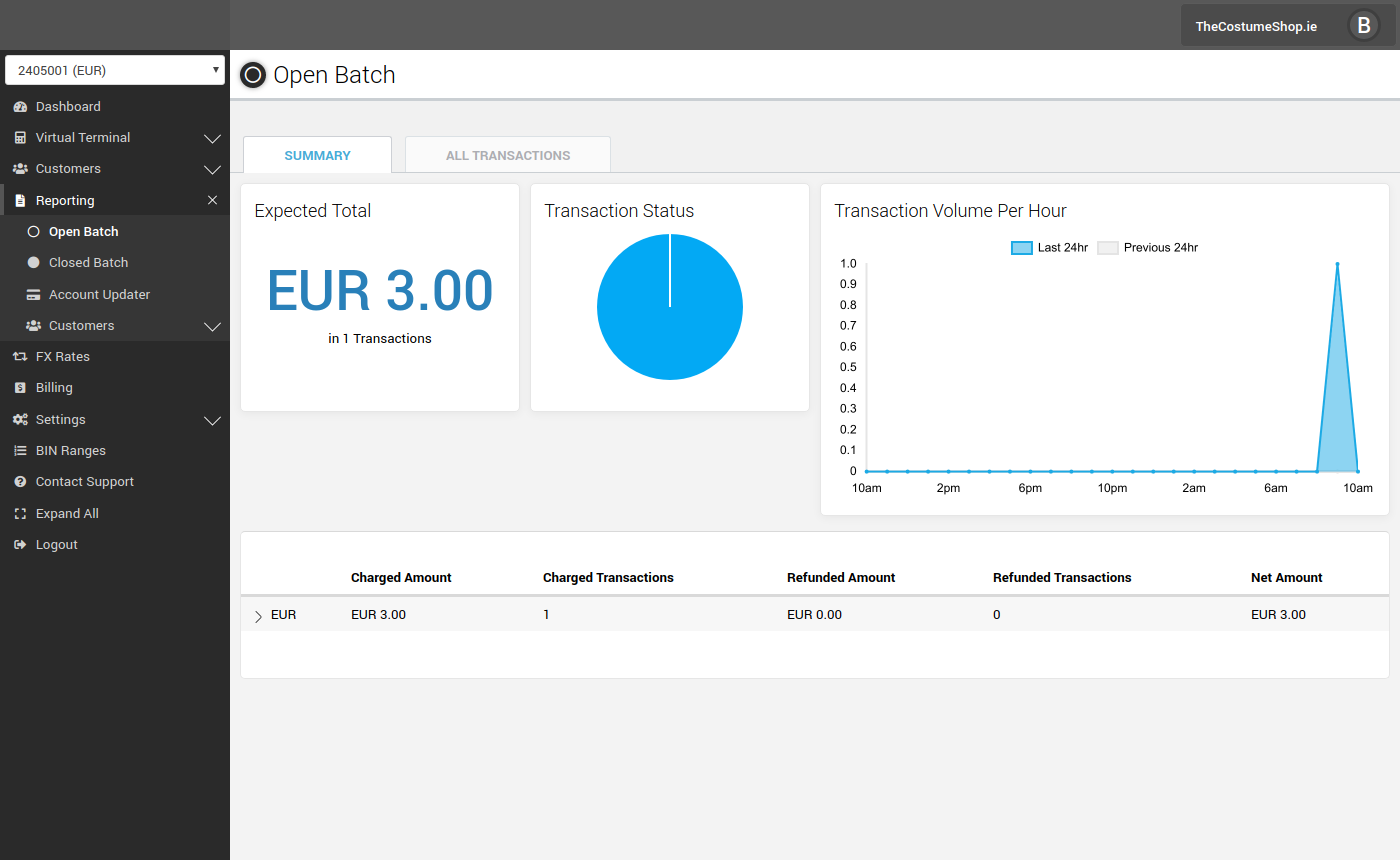Go to Billing page

54,388
